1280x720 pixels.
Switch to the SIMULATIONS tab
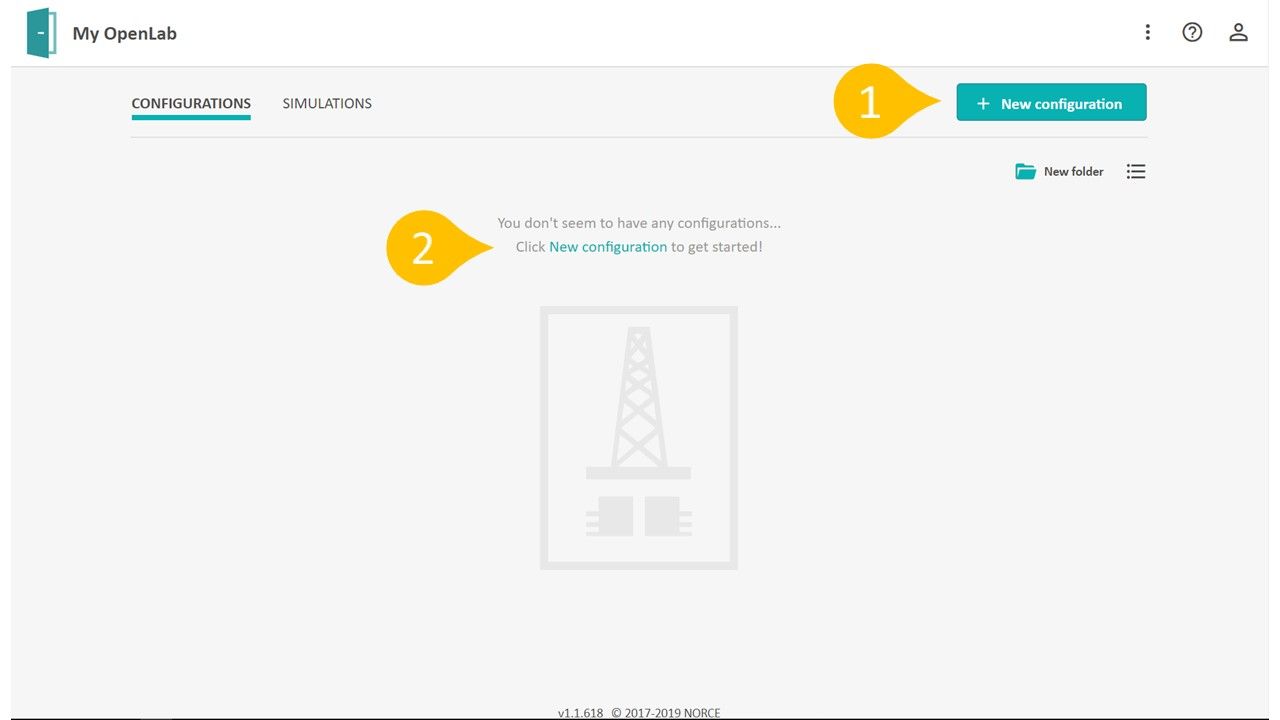pyautogui.click(x=327, y=104)
